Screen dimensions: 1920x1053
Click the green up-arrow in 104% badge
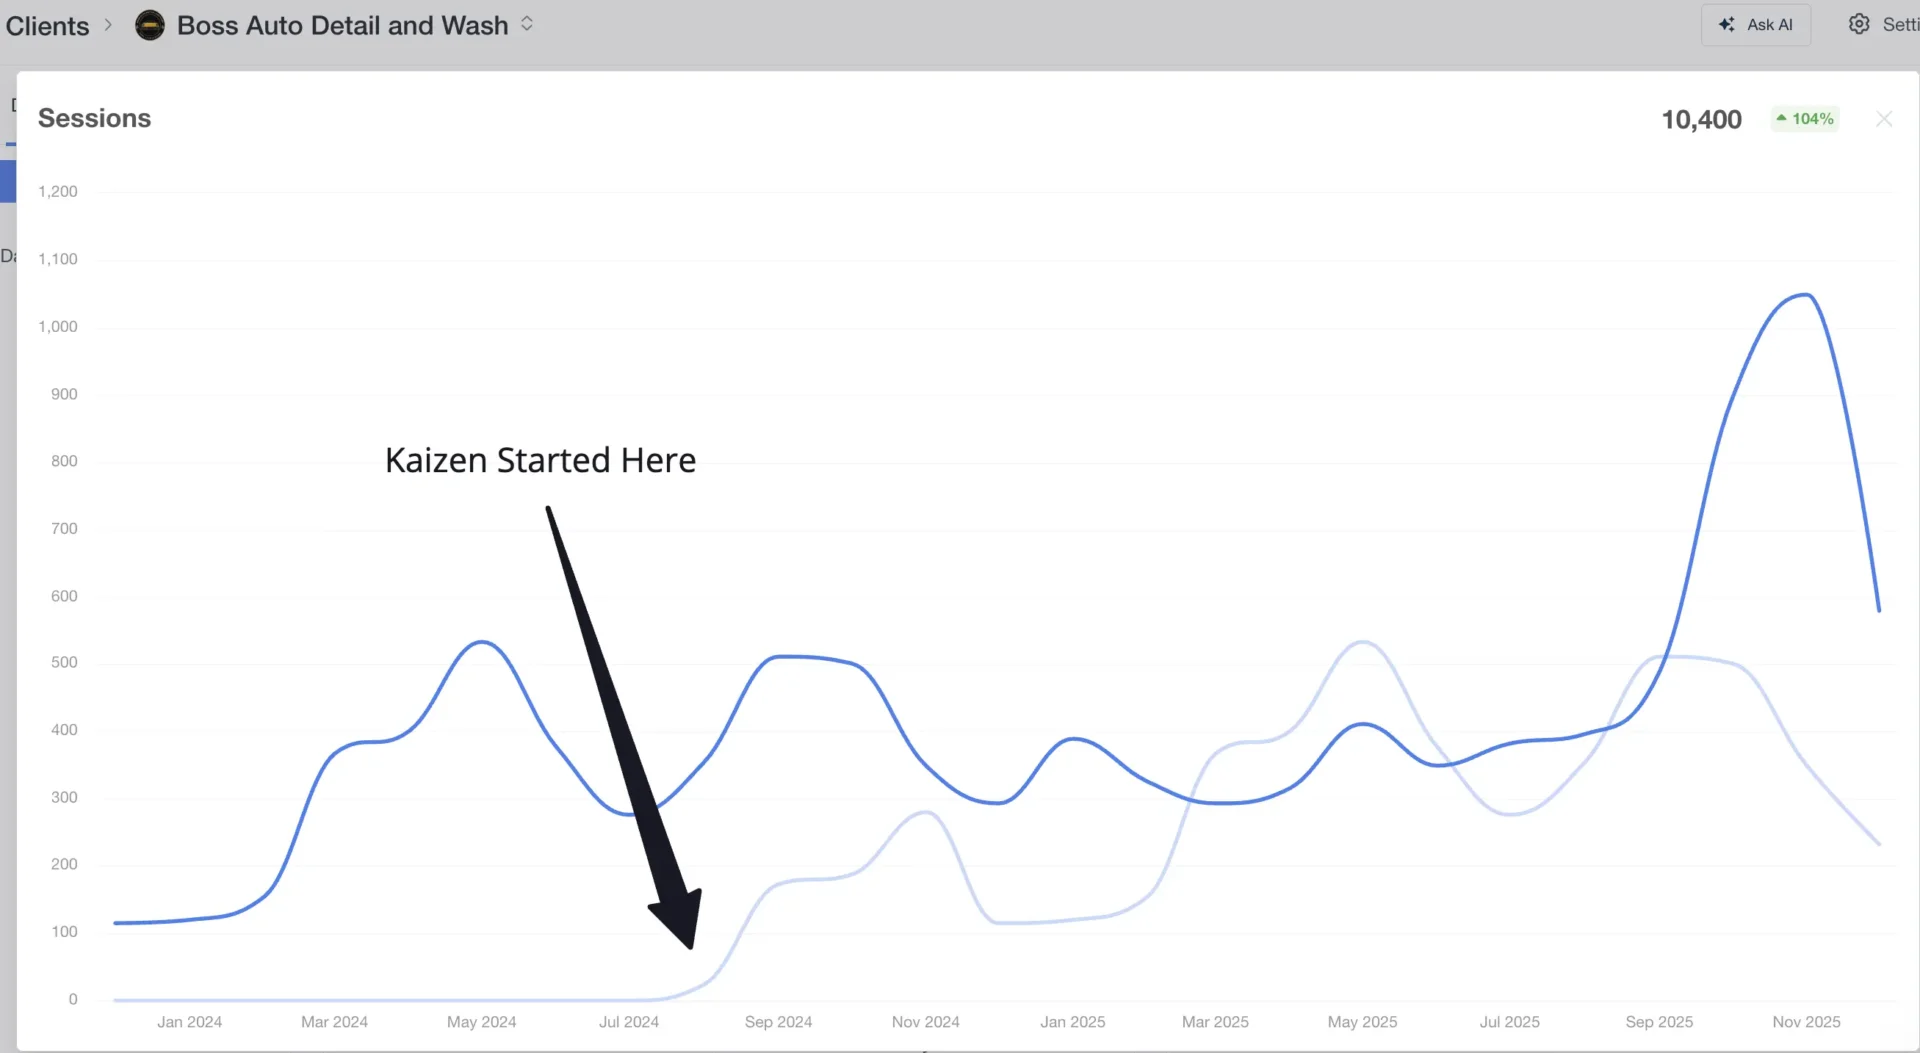coord(1781,118)
